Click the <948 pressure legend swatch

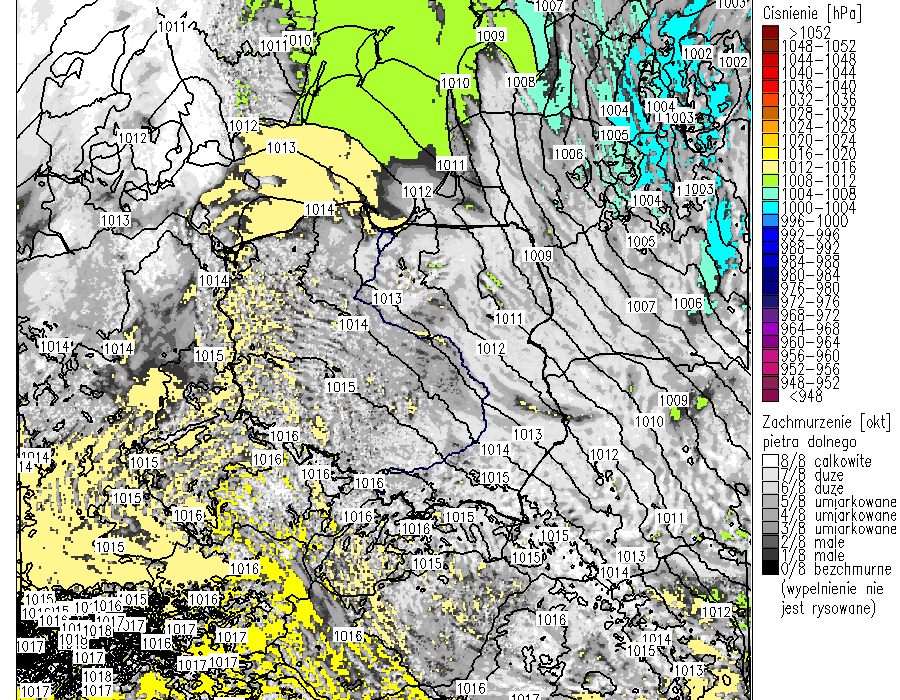(770, 396)
